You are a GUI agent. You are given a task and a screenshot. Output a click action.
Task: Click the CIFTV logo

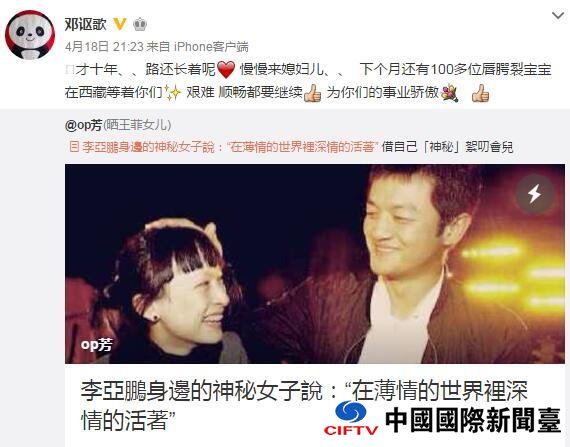[351, 418]
